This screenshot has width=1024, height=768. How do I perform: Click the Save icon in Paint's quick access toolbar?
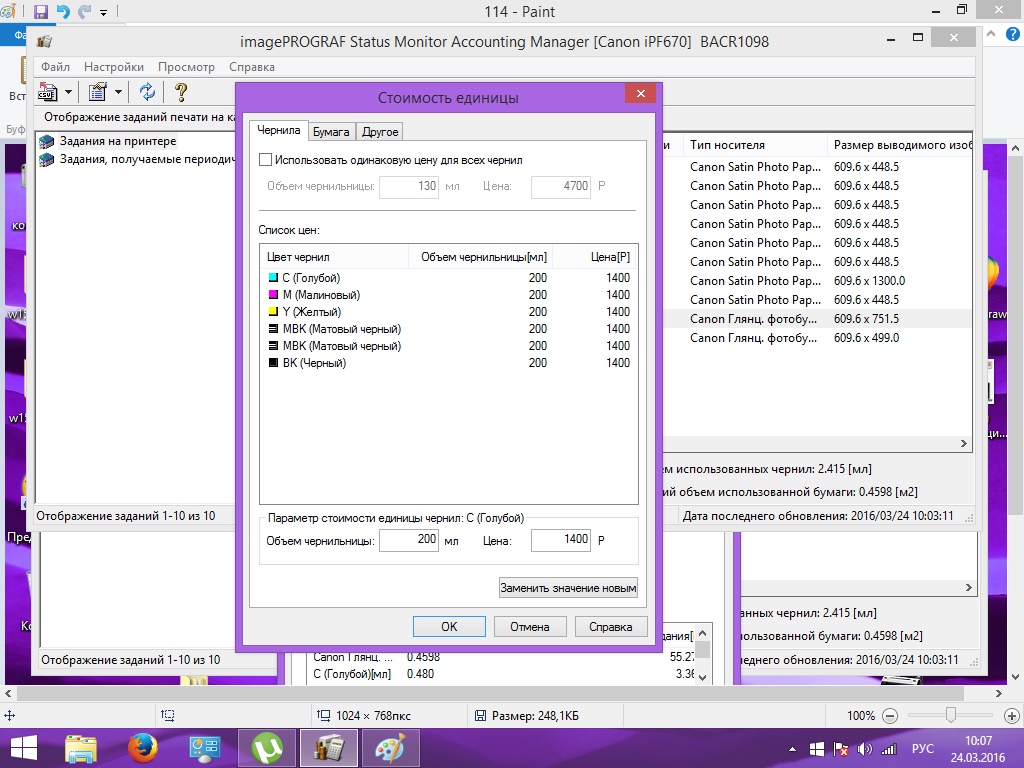pyautogui.click(x=41, y=11)
